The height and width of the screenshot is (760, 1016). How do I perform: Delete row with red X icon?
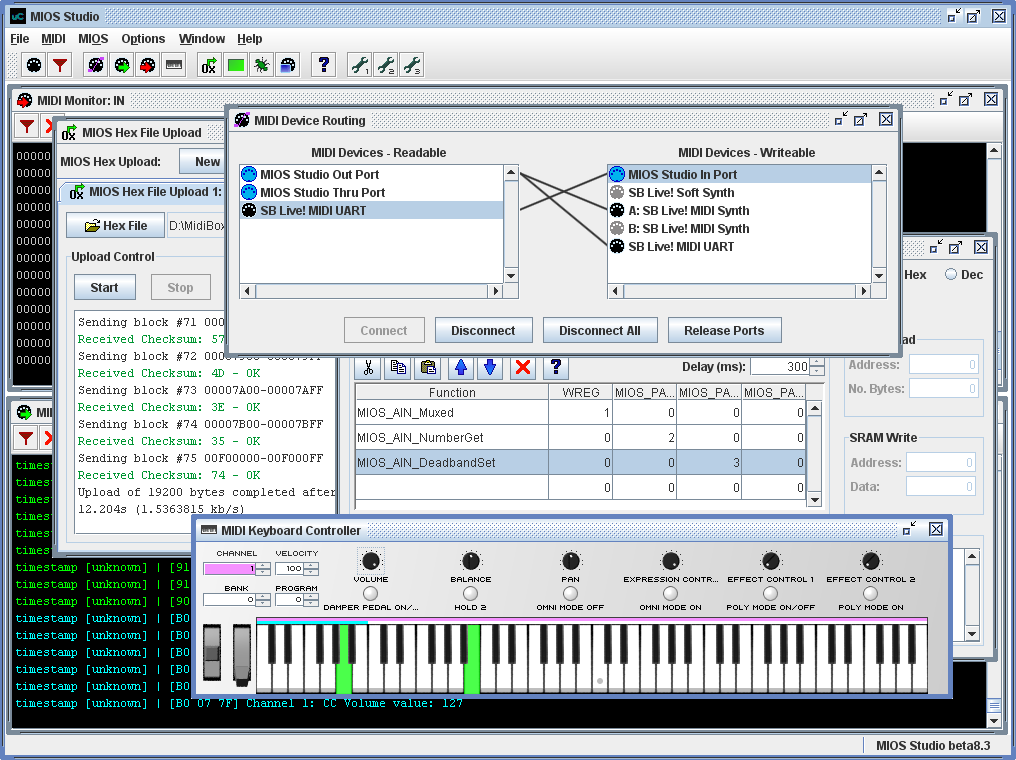click(523, 367)
